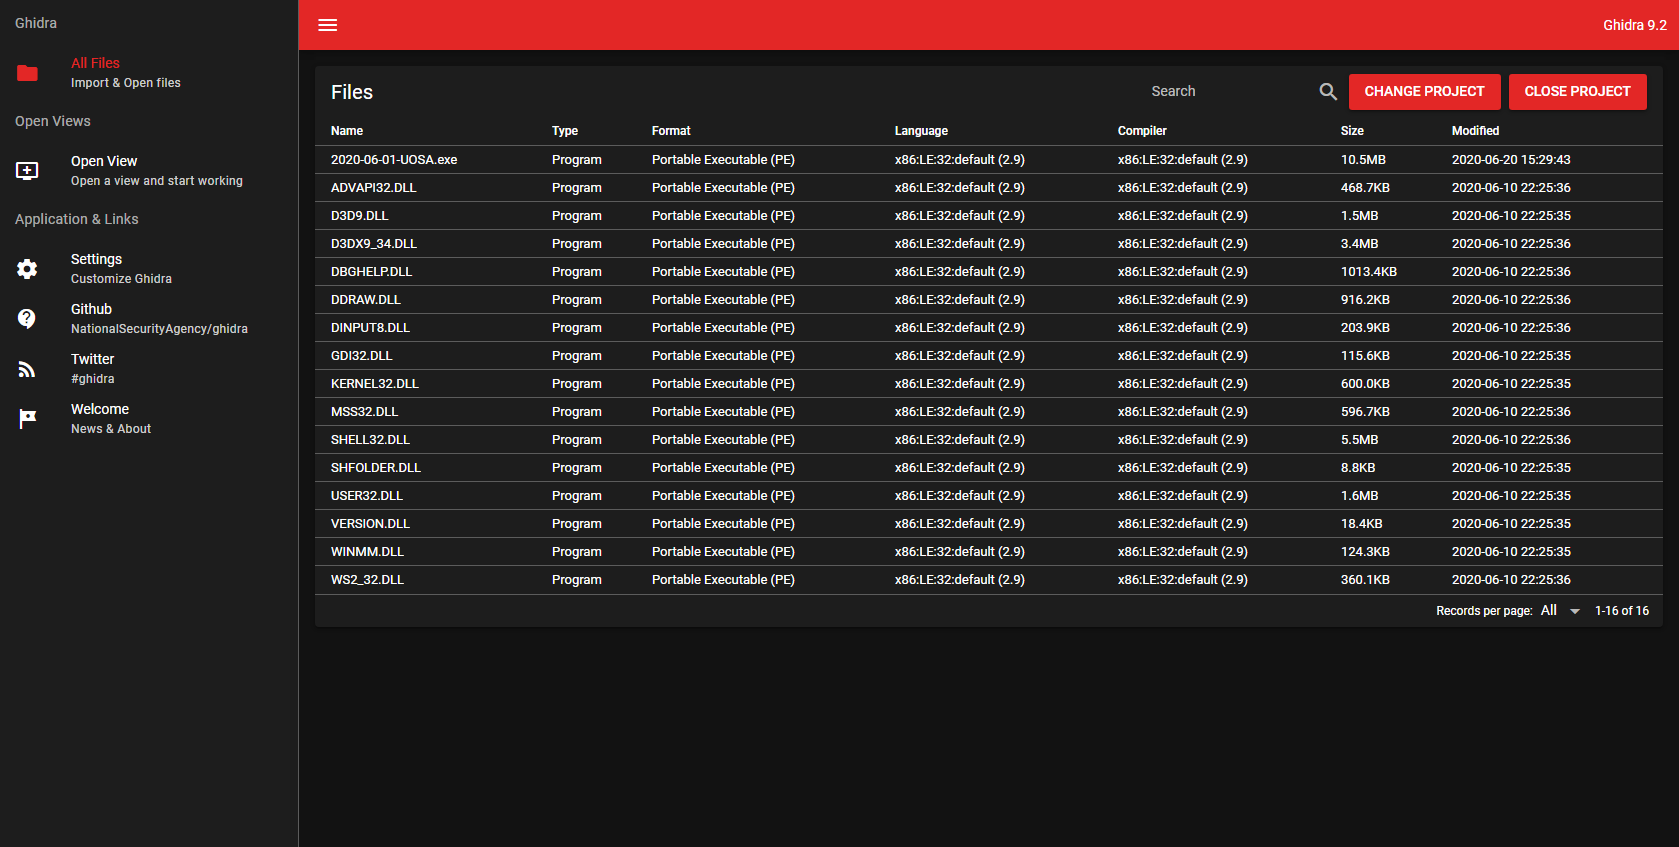
Task: Sort table by Size column header
Action: (x=1352, y=131)
